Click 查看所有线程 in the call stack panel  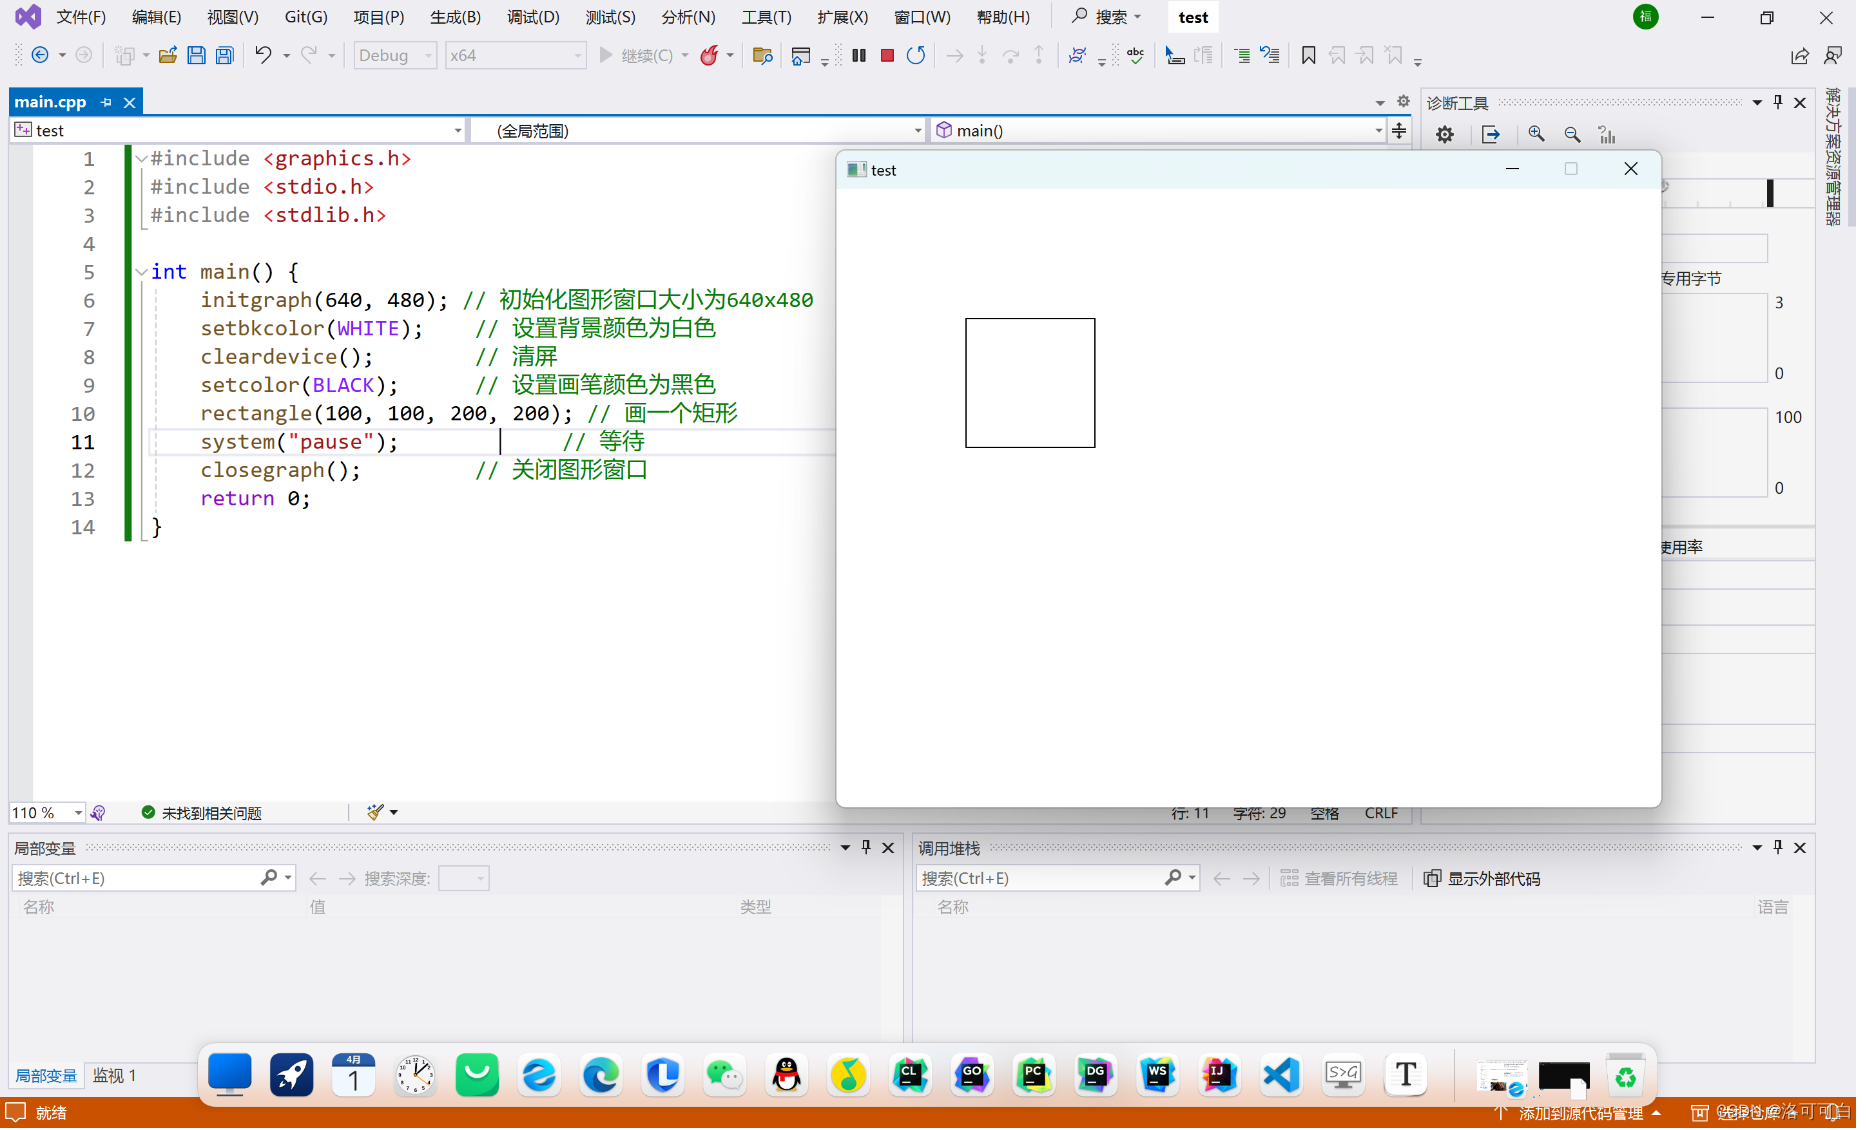pos(1350,878)
